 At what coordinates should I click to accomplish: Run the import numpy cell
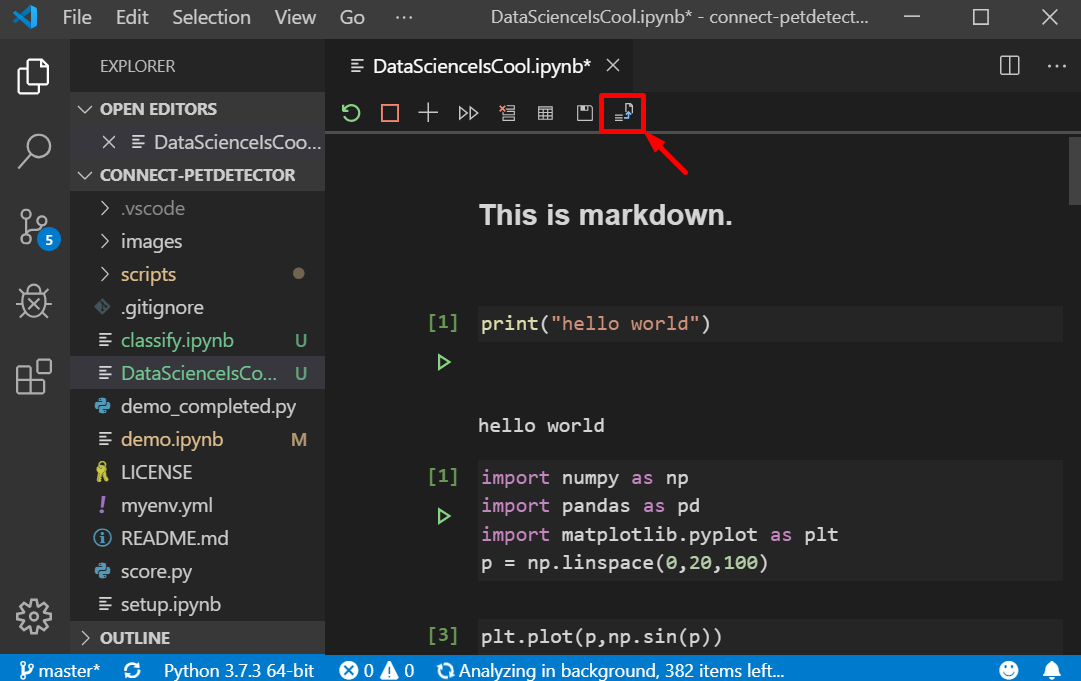coord(443,516)
